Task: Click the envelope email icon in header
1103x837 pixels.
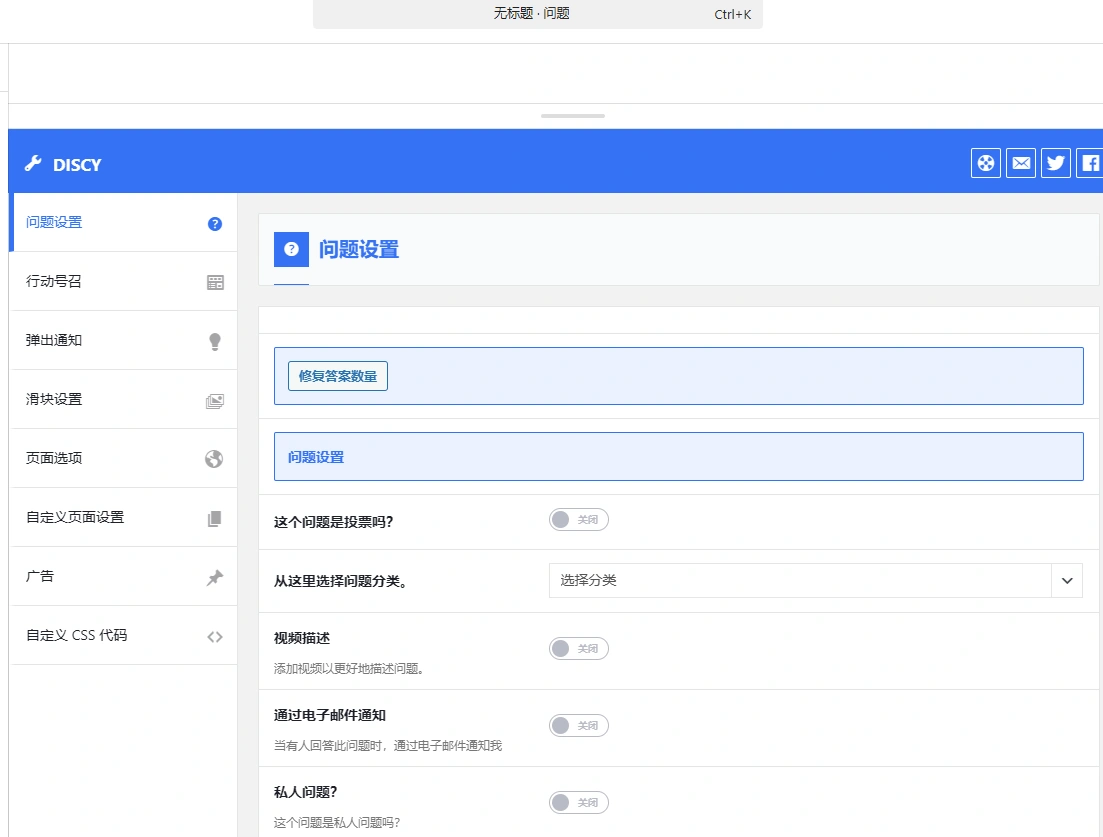Action: click(1020, 162)
